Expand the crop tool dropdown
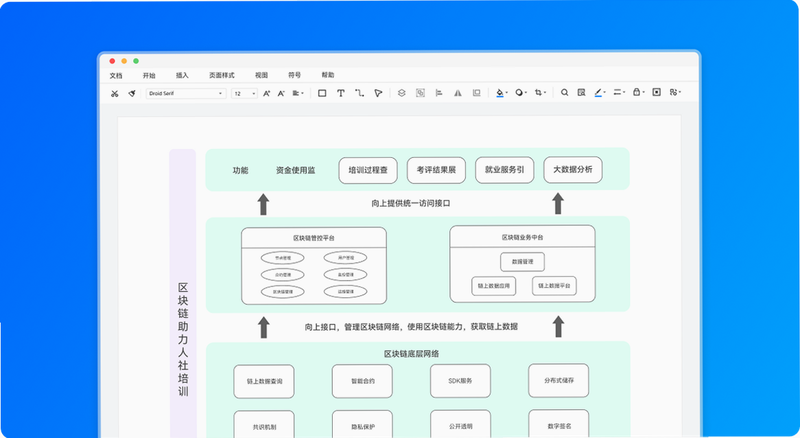 coord(540,92)
